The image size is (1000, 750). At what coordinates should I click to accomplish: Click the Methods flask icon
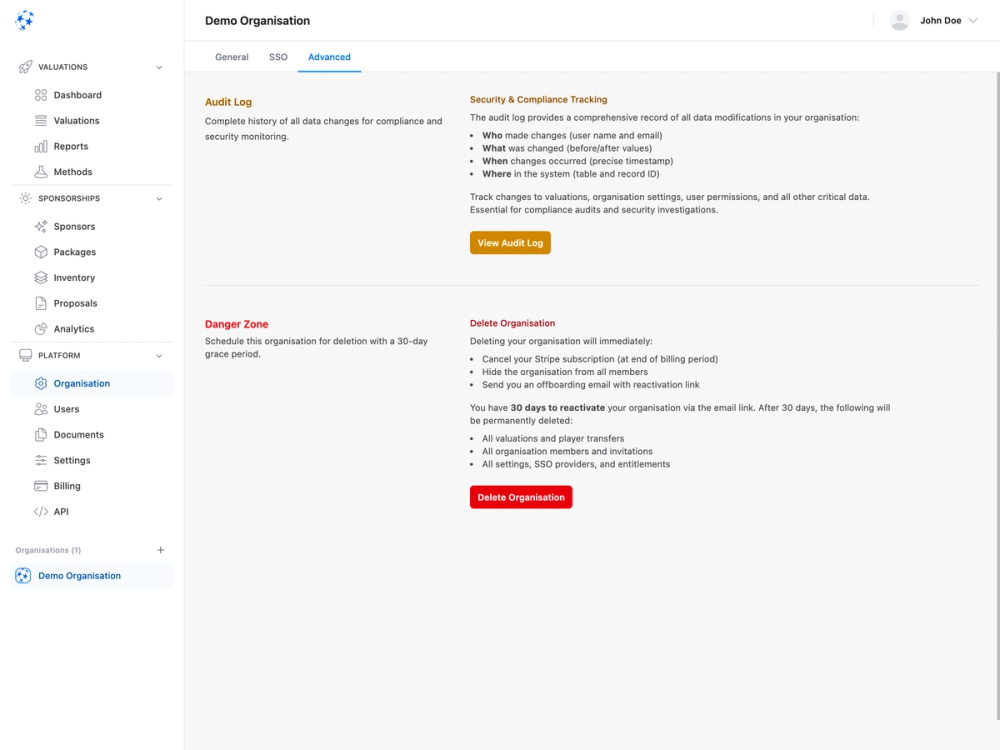point(41,172)
